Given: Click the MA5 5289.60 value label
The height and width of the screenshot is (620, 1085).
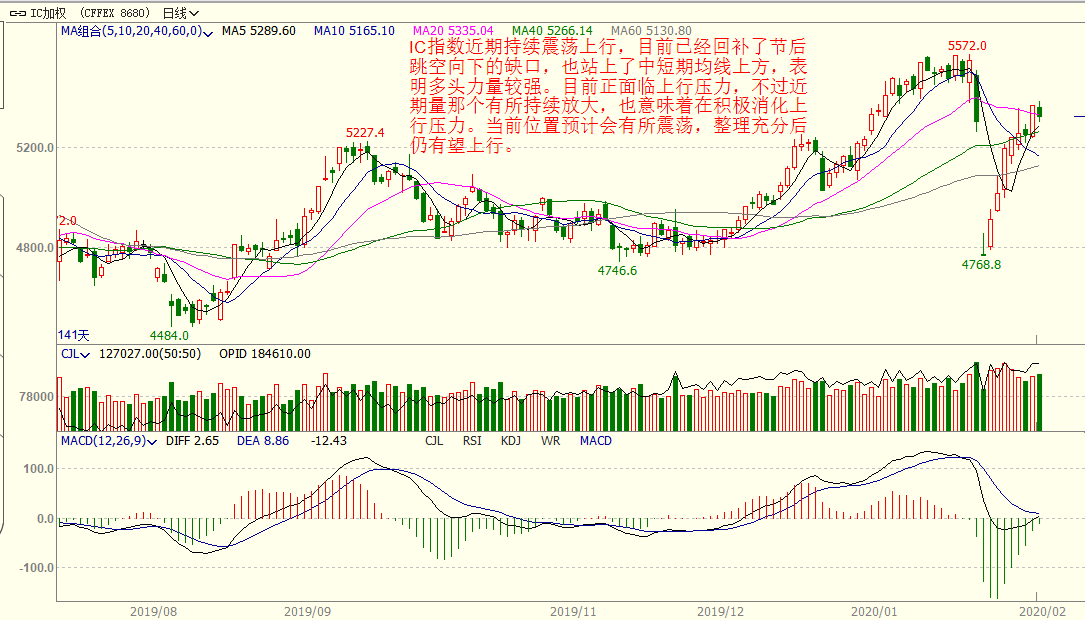Looking at the screenshot, I should (x=258, y=31).
